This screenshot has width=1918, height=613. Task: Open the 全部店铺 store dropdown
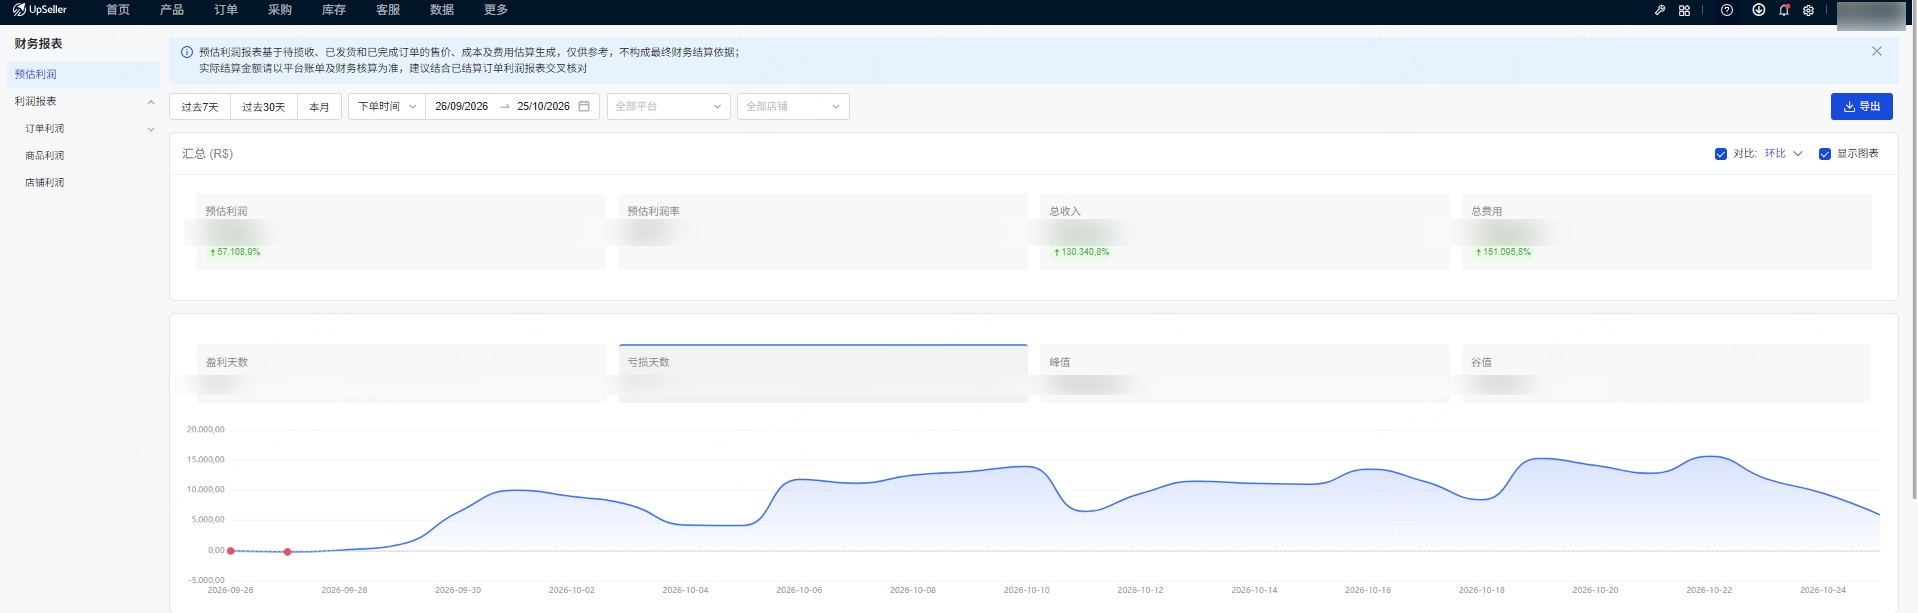point(793,106)
